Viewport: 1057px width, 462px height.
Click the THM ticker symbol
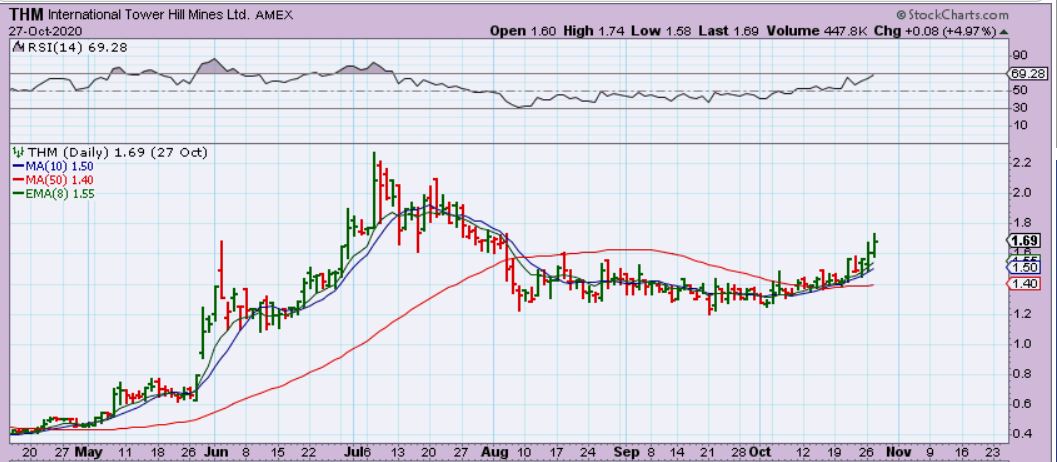[26, 14]
